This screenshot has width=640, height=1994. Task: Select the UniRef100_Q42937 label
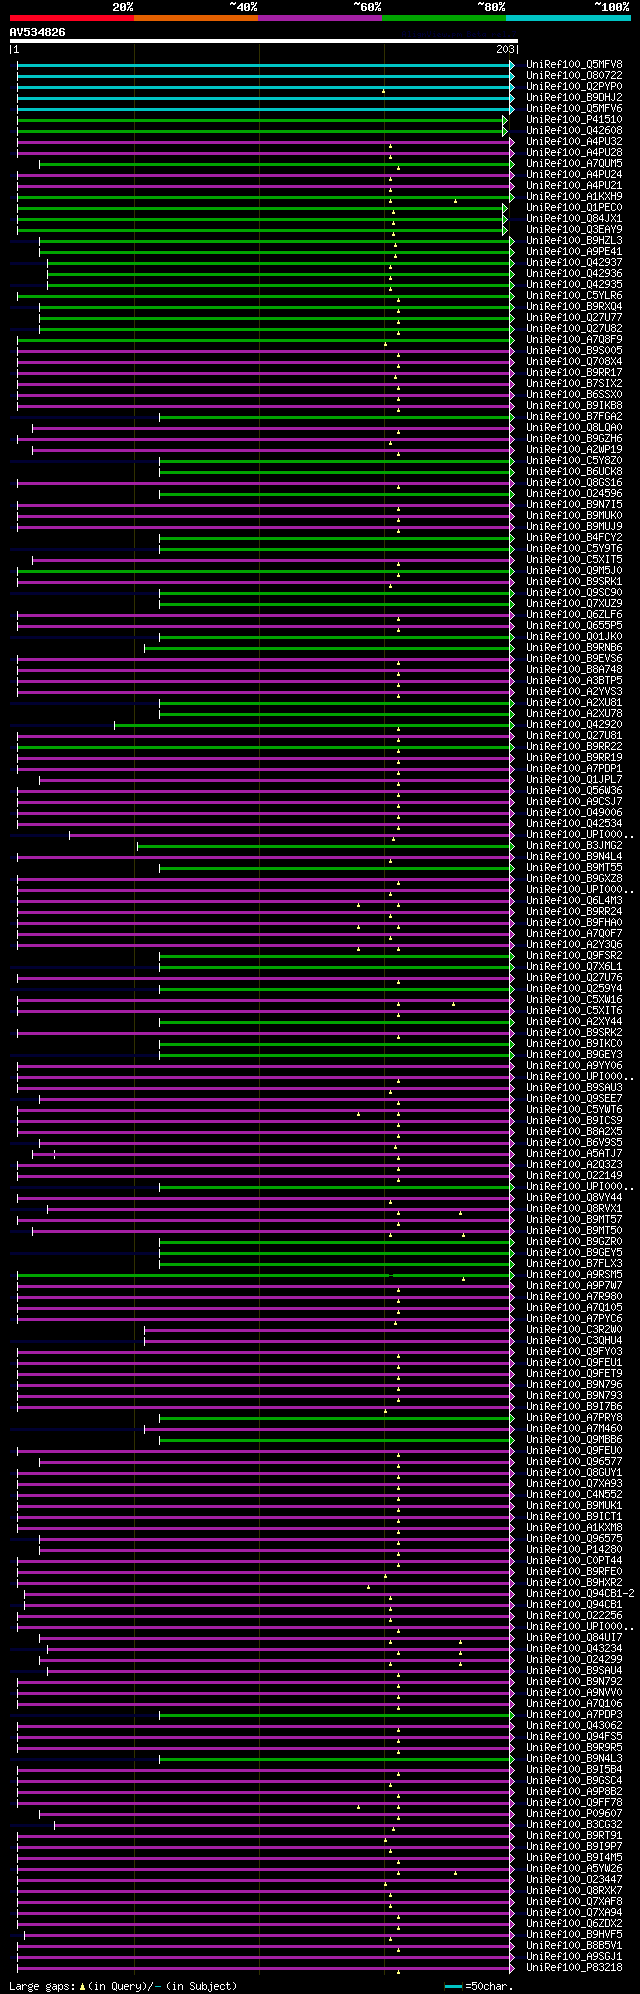574,263
